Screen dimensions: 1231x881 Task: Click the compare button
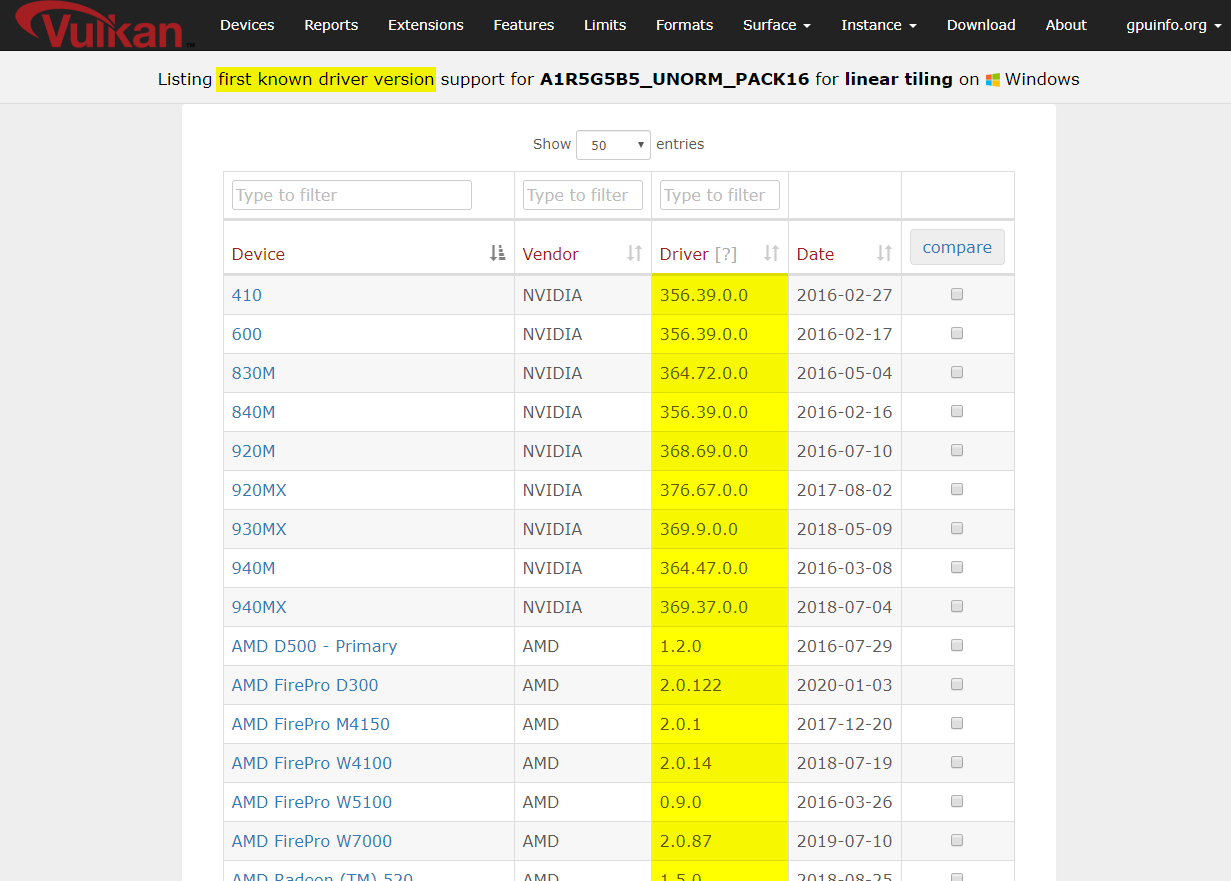957,247
